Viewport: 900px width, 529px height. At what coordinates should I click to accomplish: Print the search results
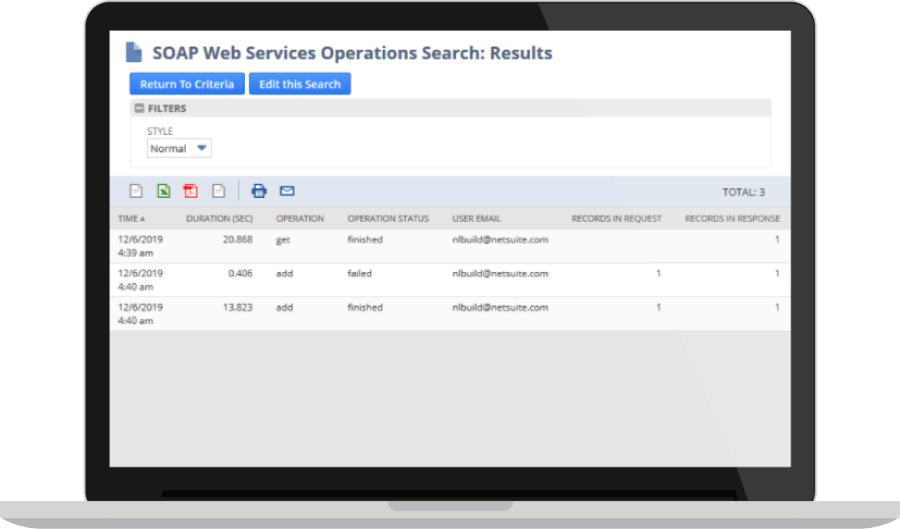point(259,191)
